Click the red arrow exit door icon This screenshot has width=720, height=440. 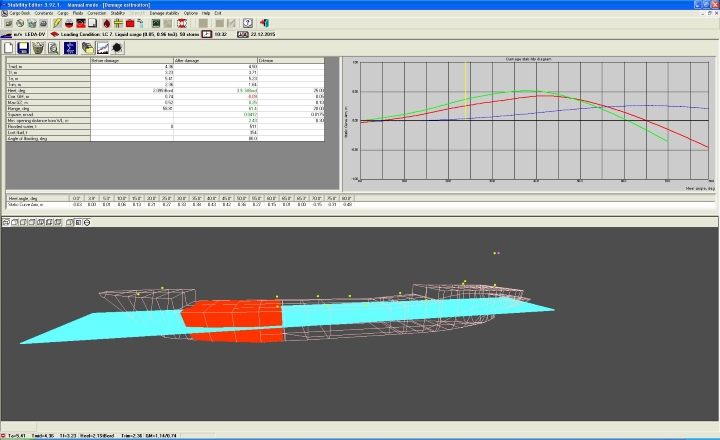pyautogui.click(x=264, y=23)
